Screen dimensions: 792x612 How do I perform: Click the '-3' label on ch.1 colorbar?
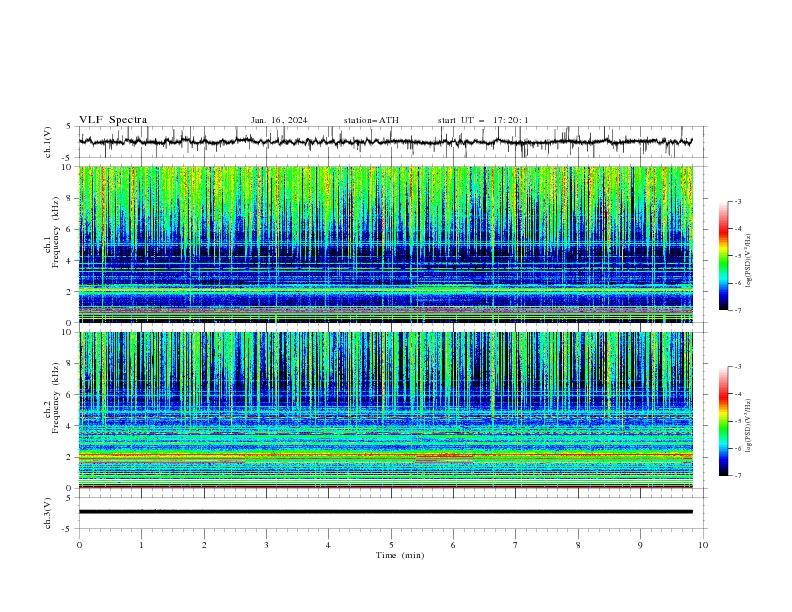pos(737,201)
